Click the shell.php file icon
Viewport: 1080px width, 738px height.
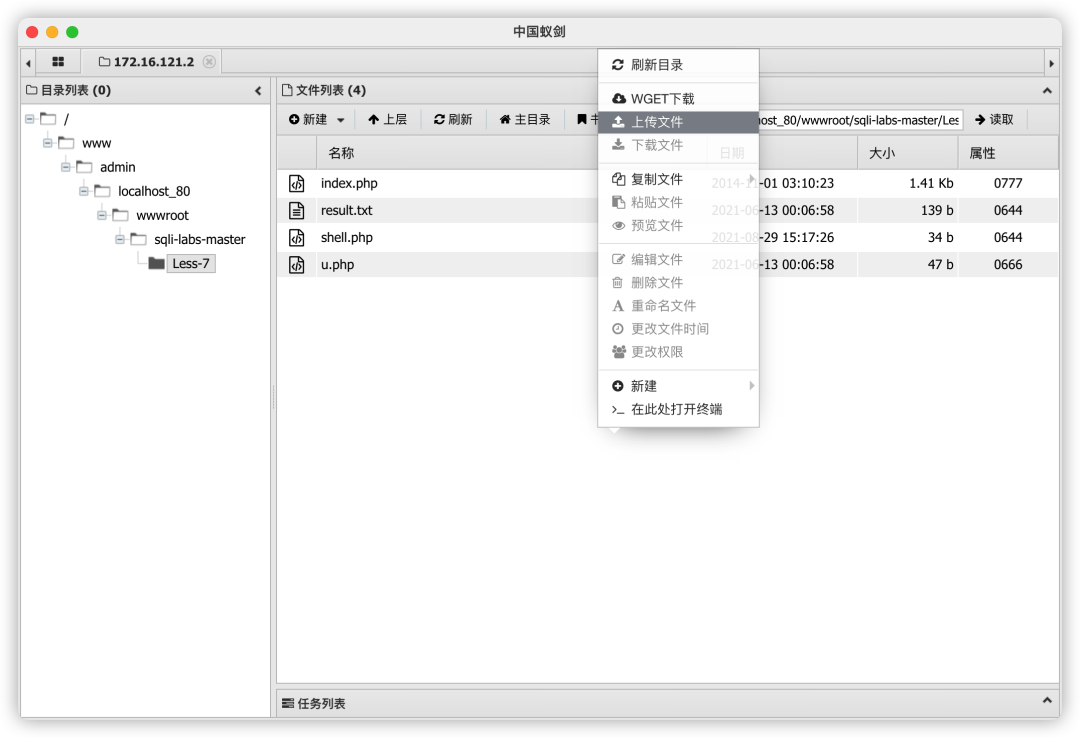point(296,238)
